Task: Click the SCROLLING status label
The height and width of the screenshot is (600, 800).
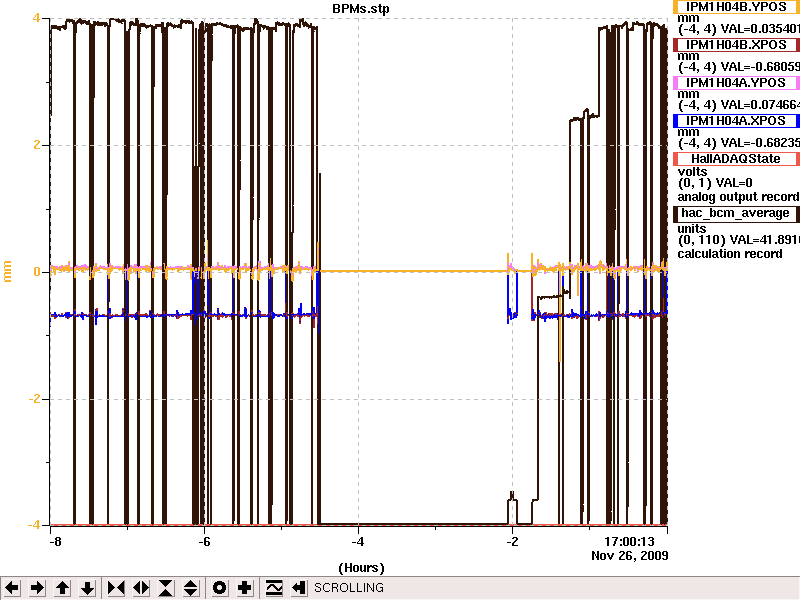Action: pyautogui.click(x=349, y=588)
